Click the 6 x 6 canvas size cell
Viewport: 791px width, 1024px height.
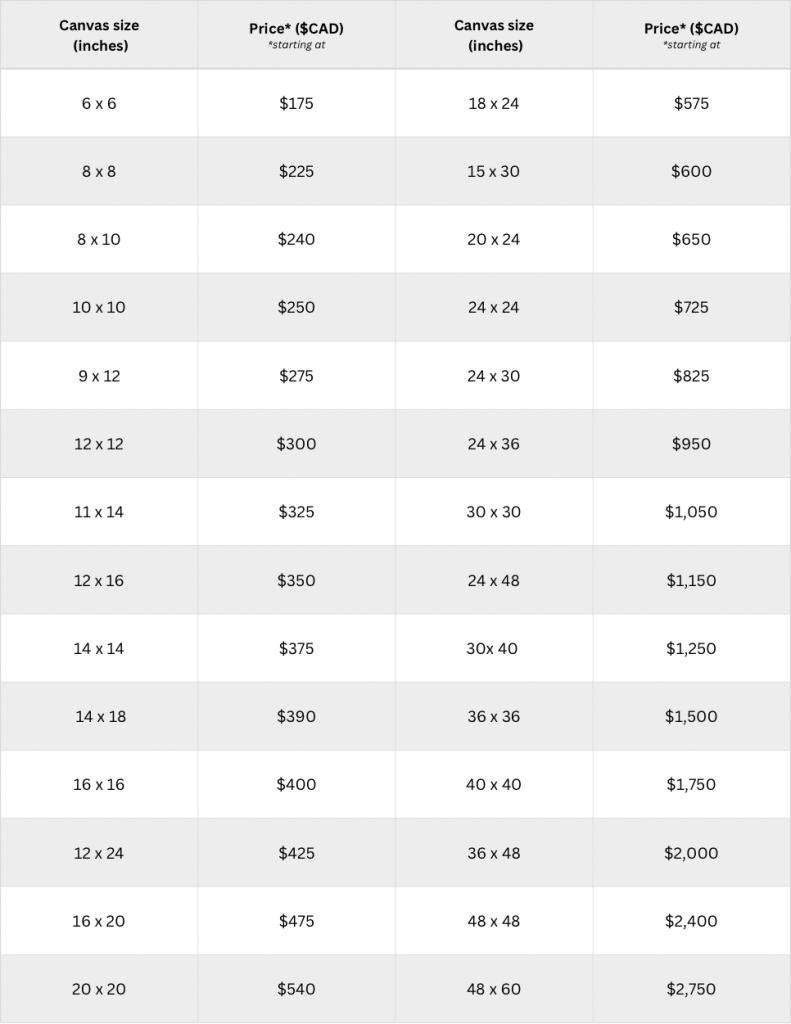(99, 103)
